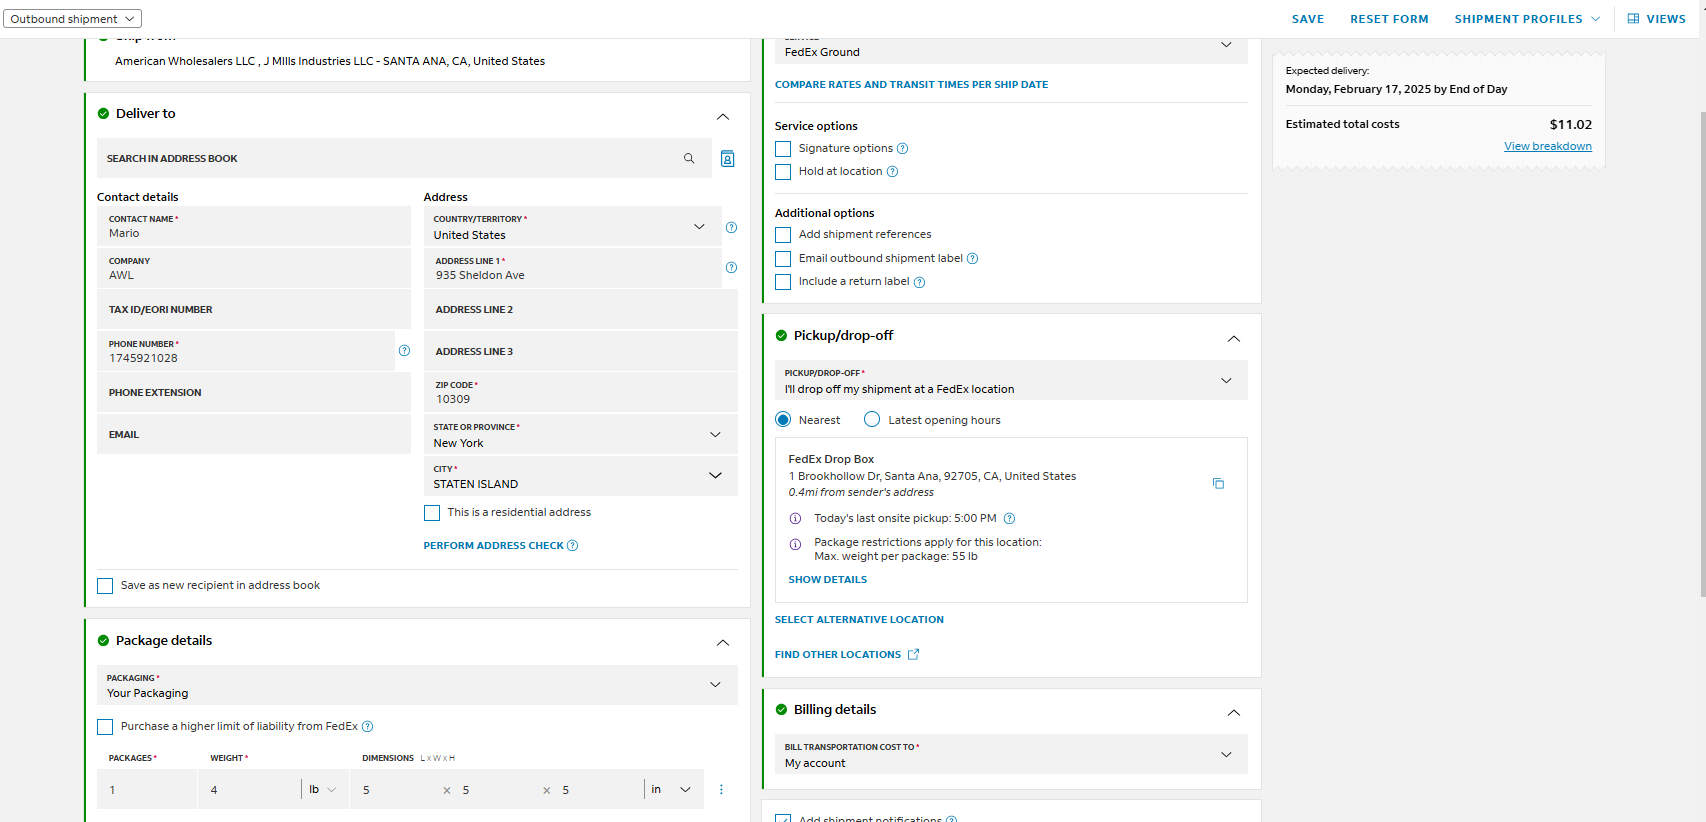
Task: Click the green check icon beside Billing details
Action: (x=781, y=710)
